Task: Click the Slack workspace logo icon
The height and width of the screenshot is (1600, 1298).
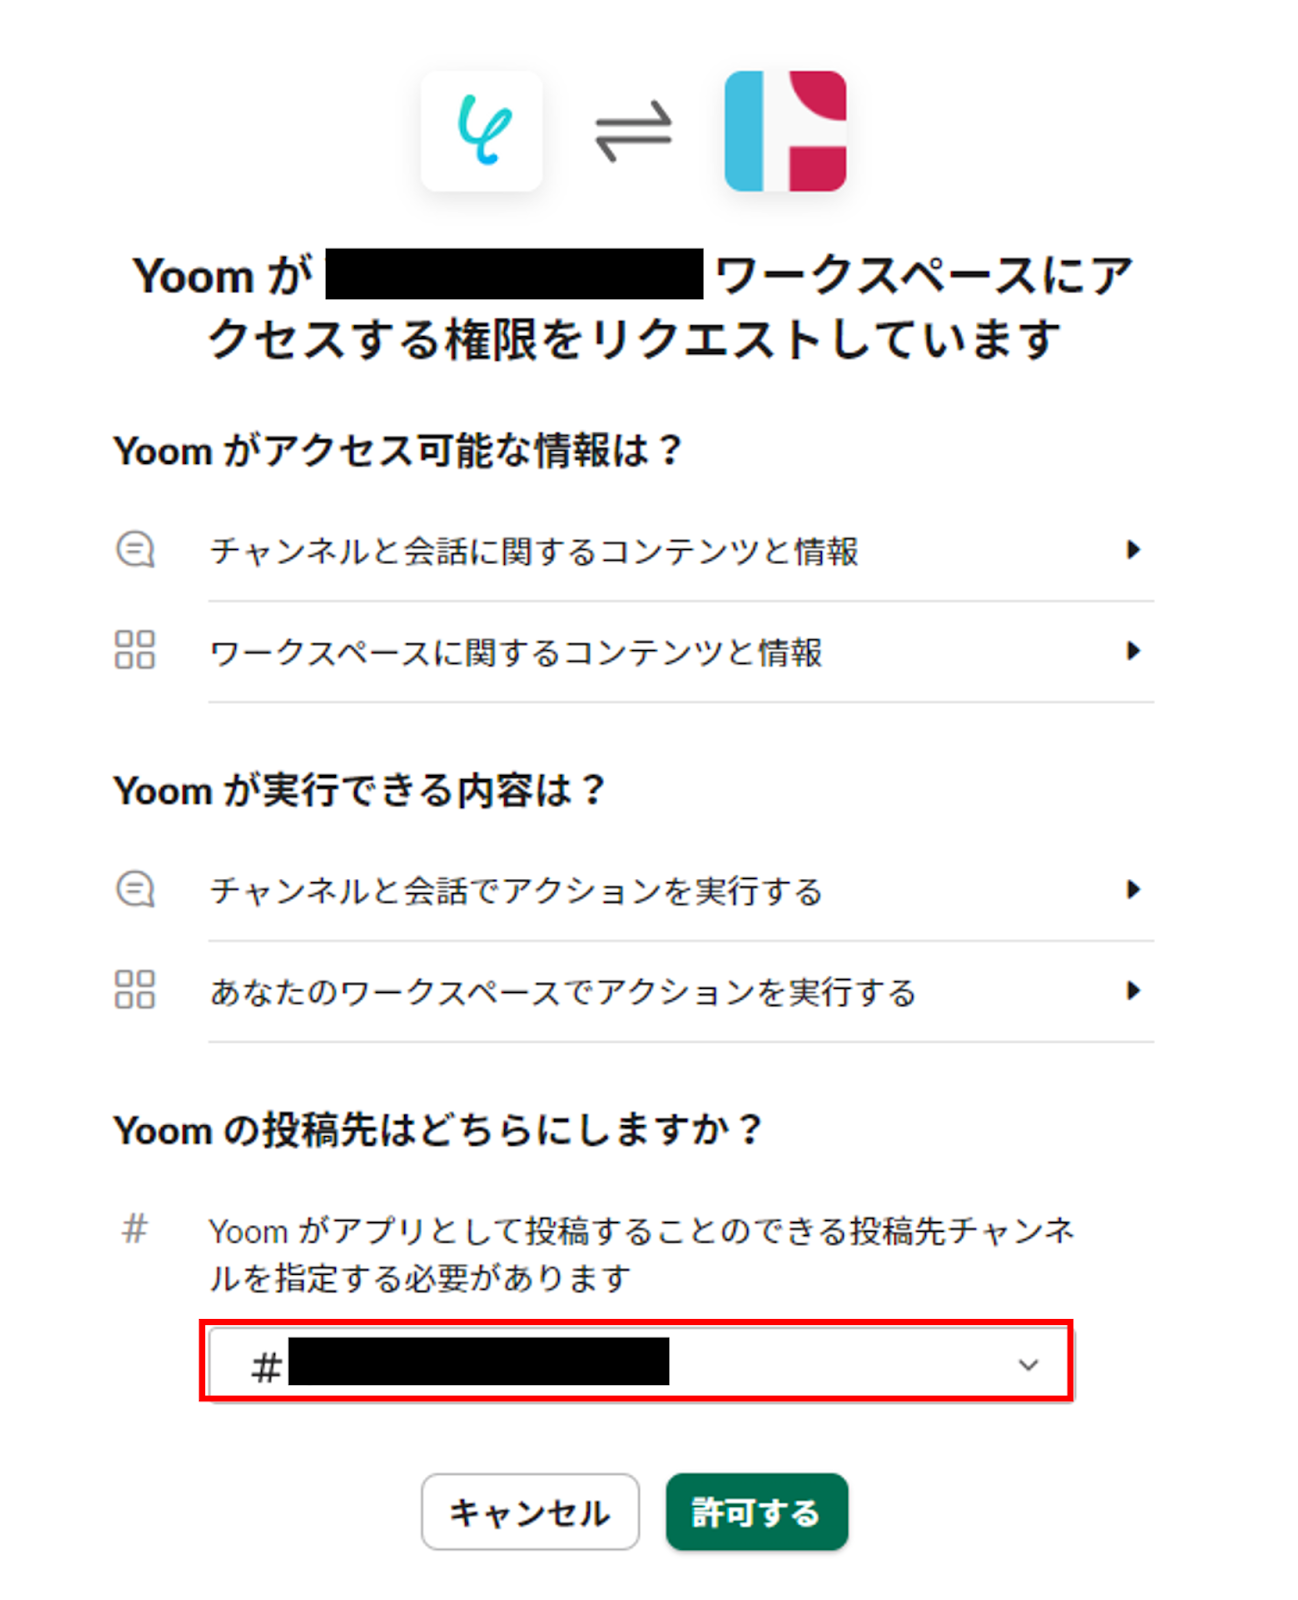Action: coord(785,130)
